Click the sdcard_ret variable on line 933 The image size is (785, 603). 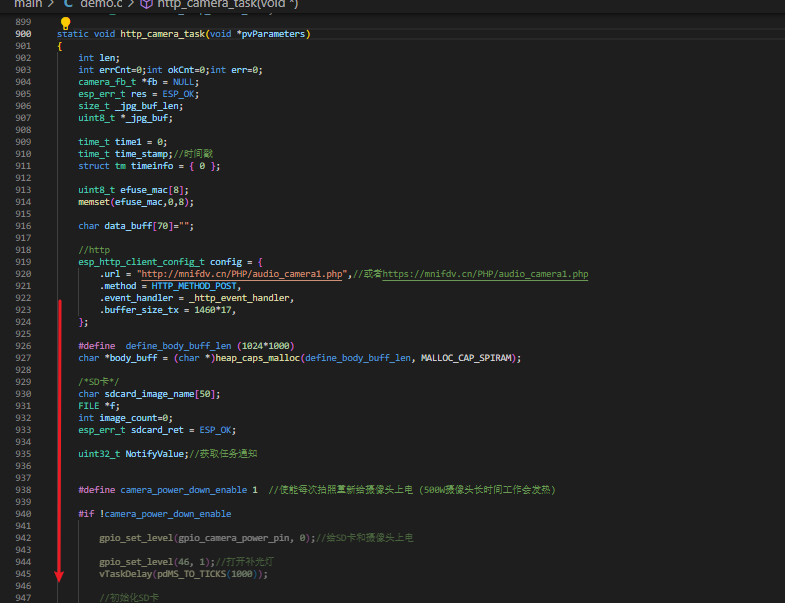pyautogui.click(x=157, y=430)
